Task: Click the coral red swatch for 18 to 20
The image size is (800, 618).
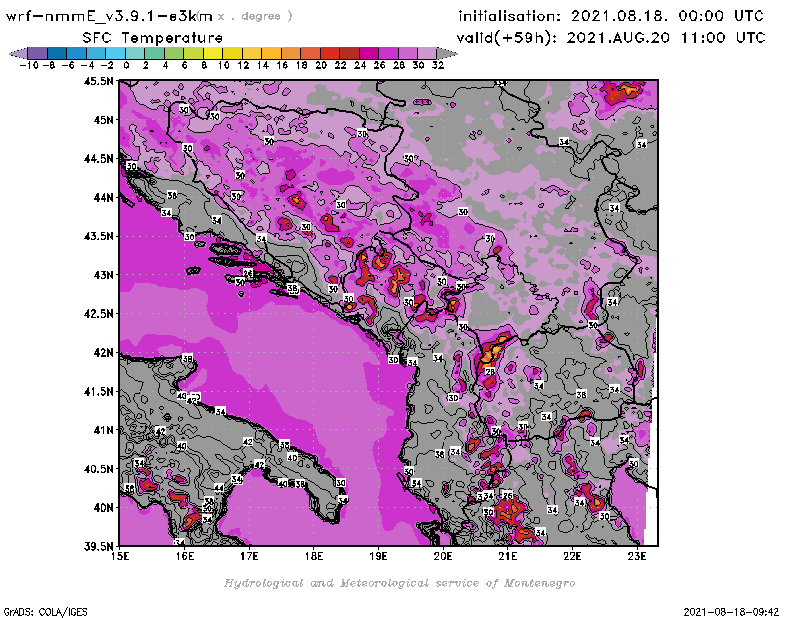Action: 310,53
